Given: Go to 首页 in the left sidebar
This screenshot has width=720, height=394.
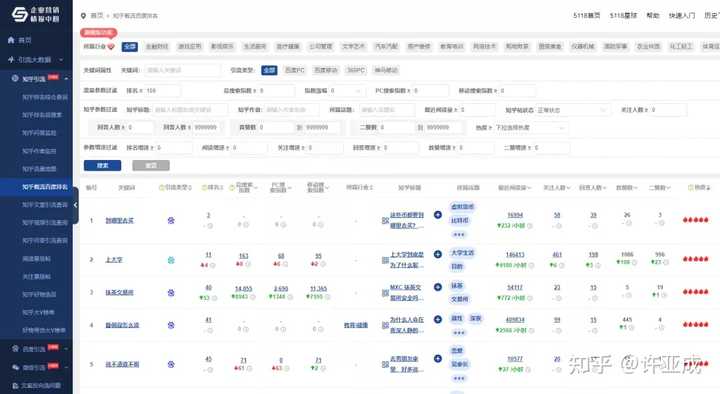Looking at the screenshot, I should point(25,40).
